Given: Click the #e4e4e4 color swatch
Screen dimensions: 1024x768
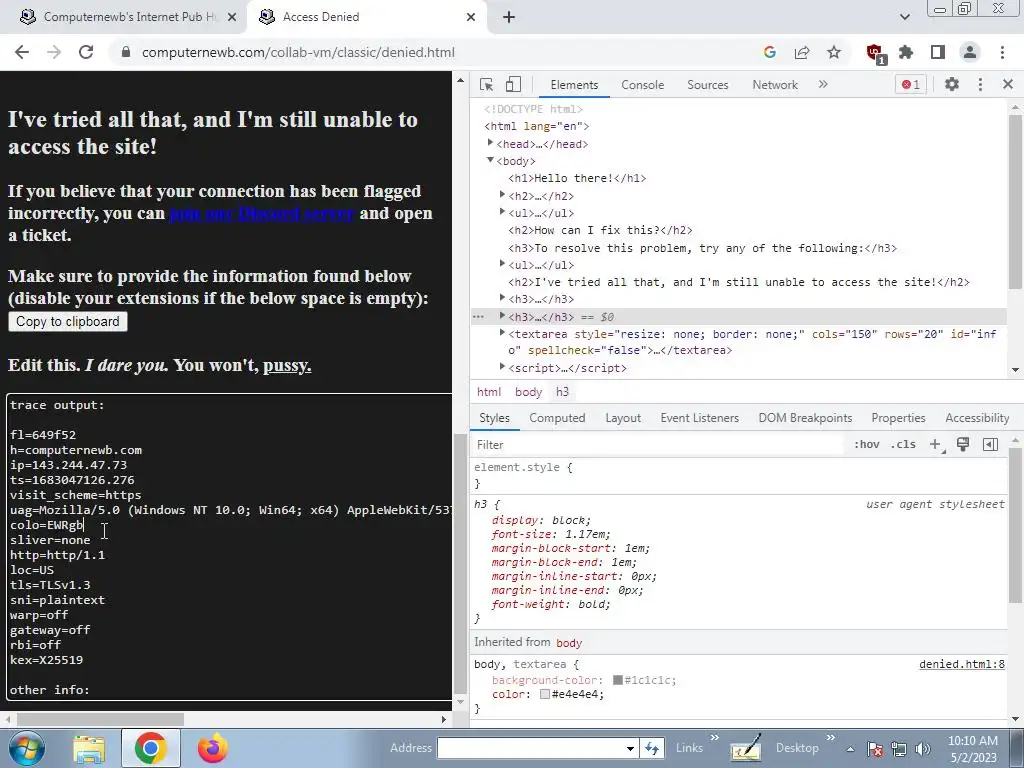Looking at the screenshot, I should point(545,694).
